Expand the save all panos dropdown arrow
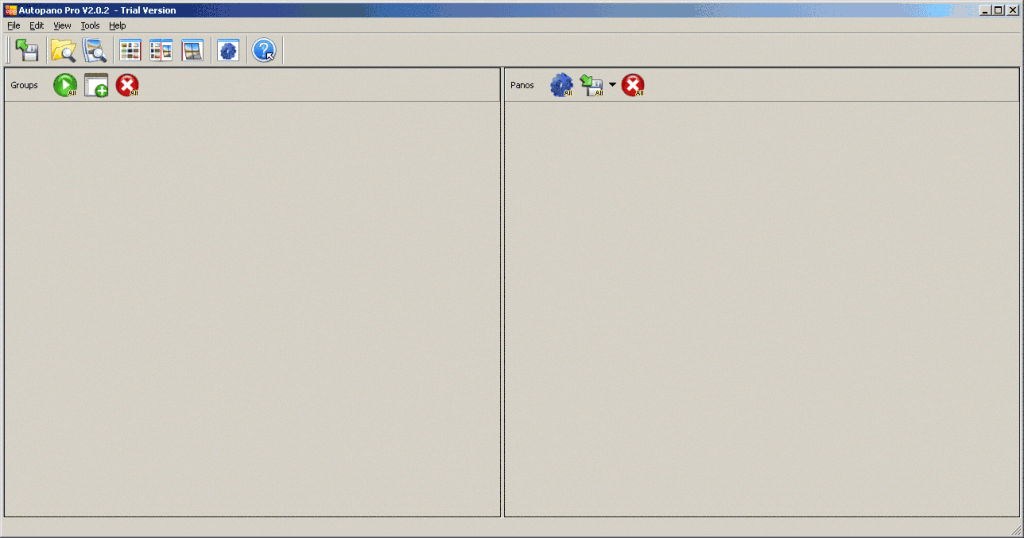1024x538 pixels. [613, 84]
